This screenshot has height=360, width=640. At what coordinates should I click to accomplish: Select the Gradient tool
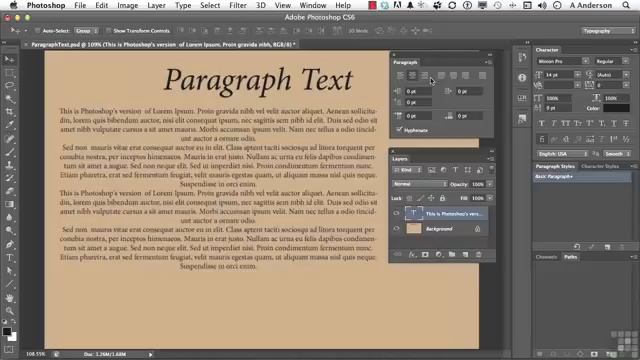[x=9, y=204]
